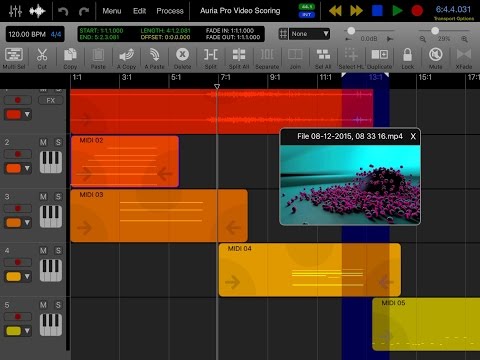480x360 pixels.
Task: Open the Edit menu
Action: (139, 11)
